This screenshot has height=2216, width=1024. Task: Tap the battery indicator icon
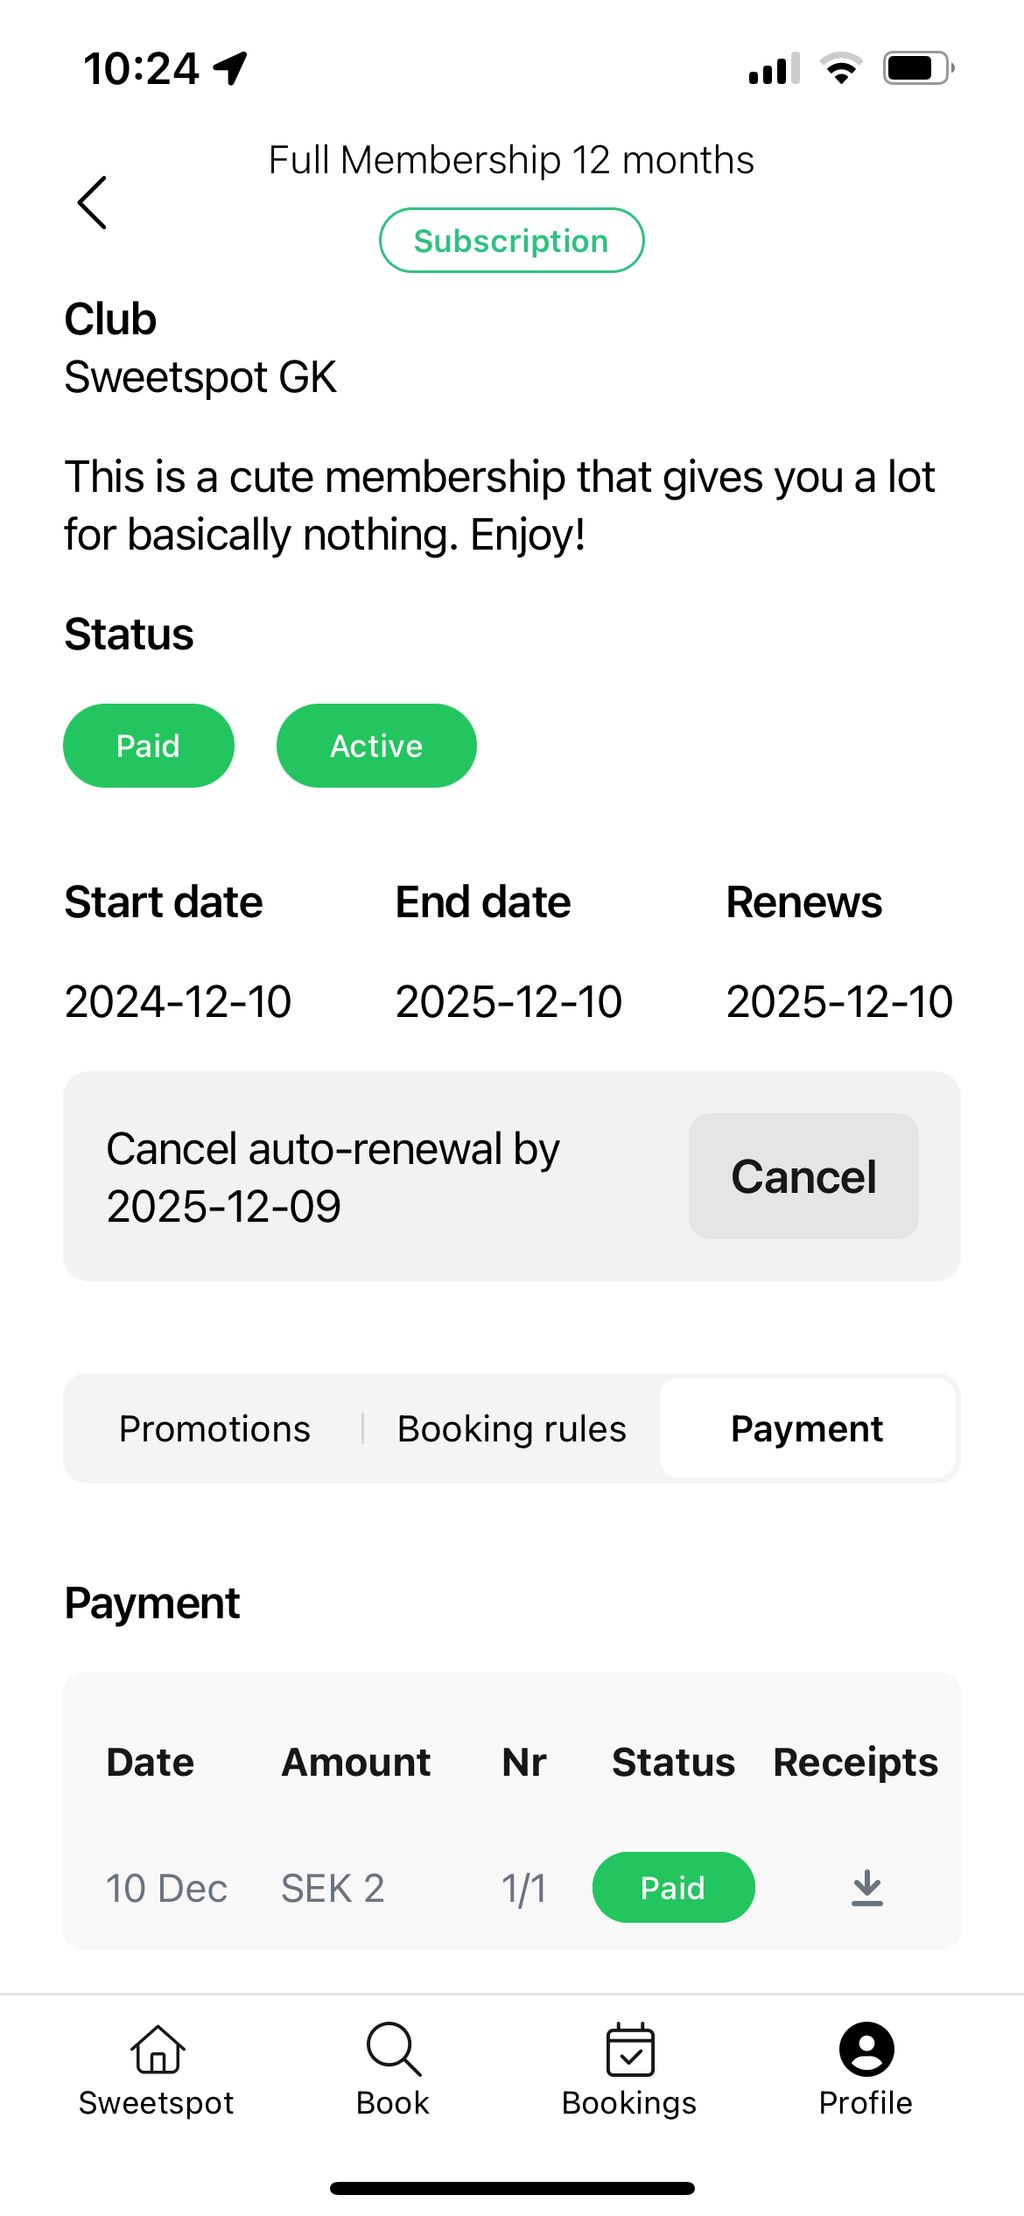coord(918,68)
